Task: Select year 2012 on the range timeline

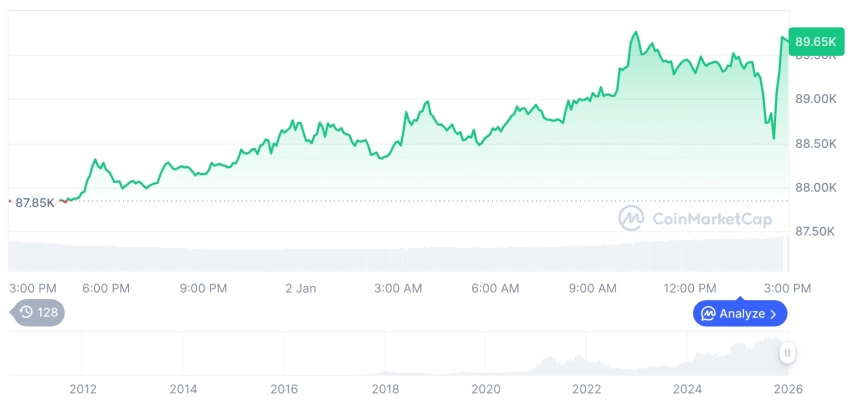Action: point(83,388)
